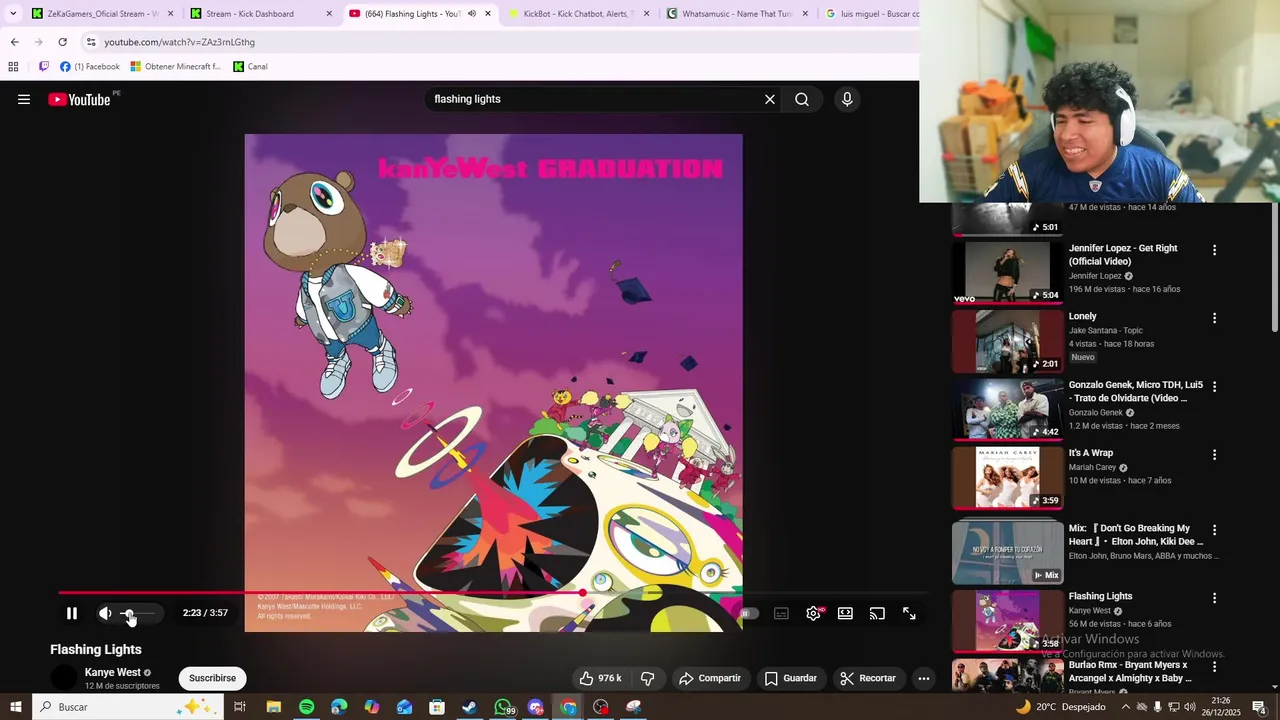Launch Spotify from the taskbar
The height and width of the screenshot is (720, 1280).
click(306, 707)
